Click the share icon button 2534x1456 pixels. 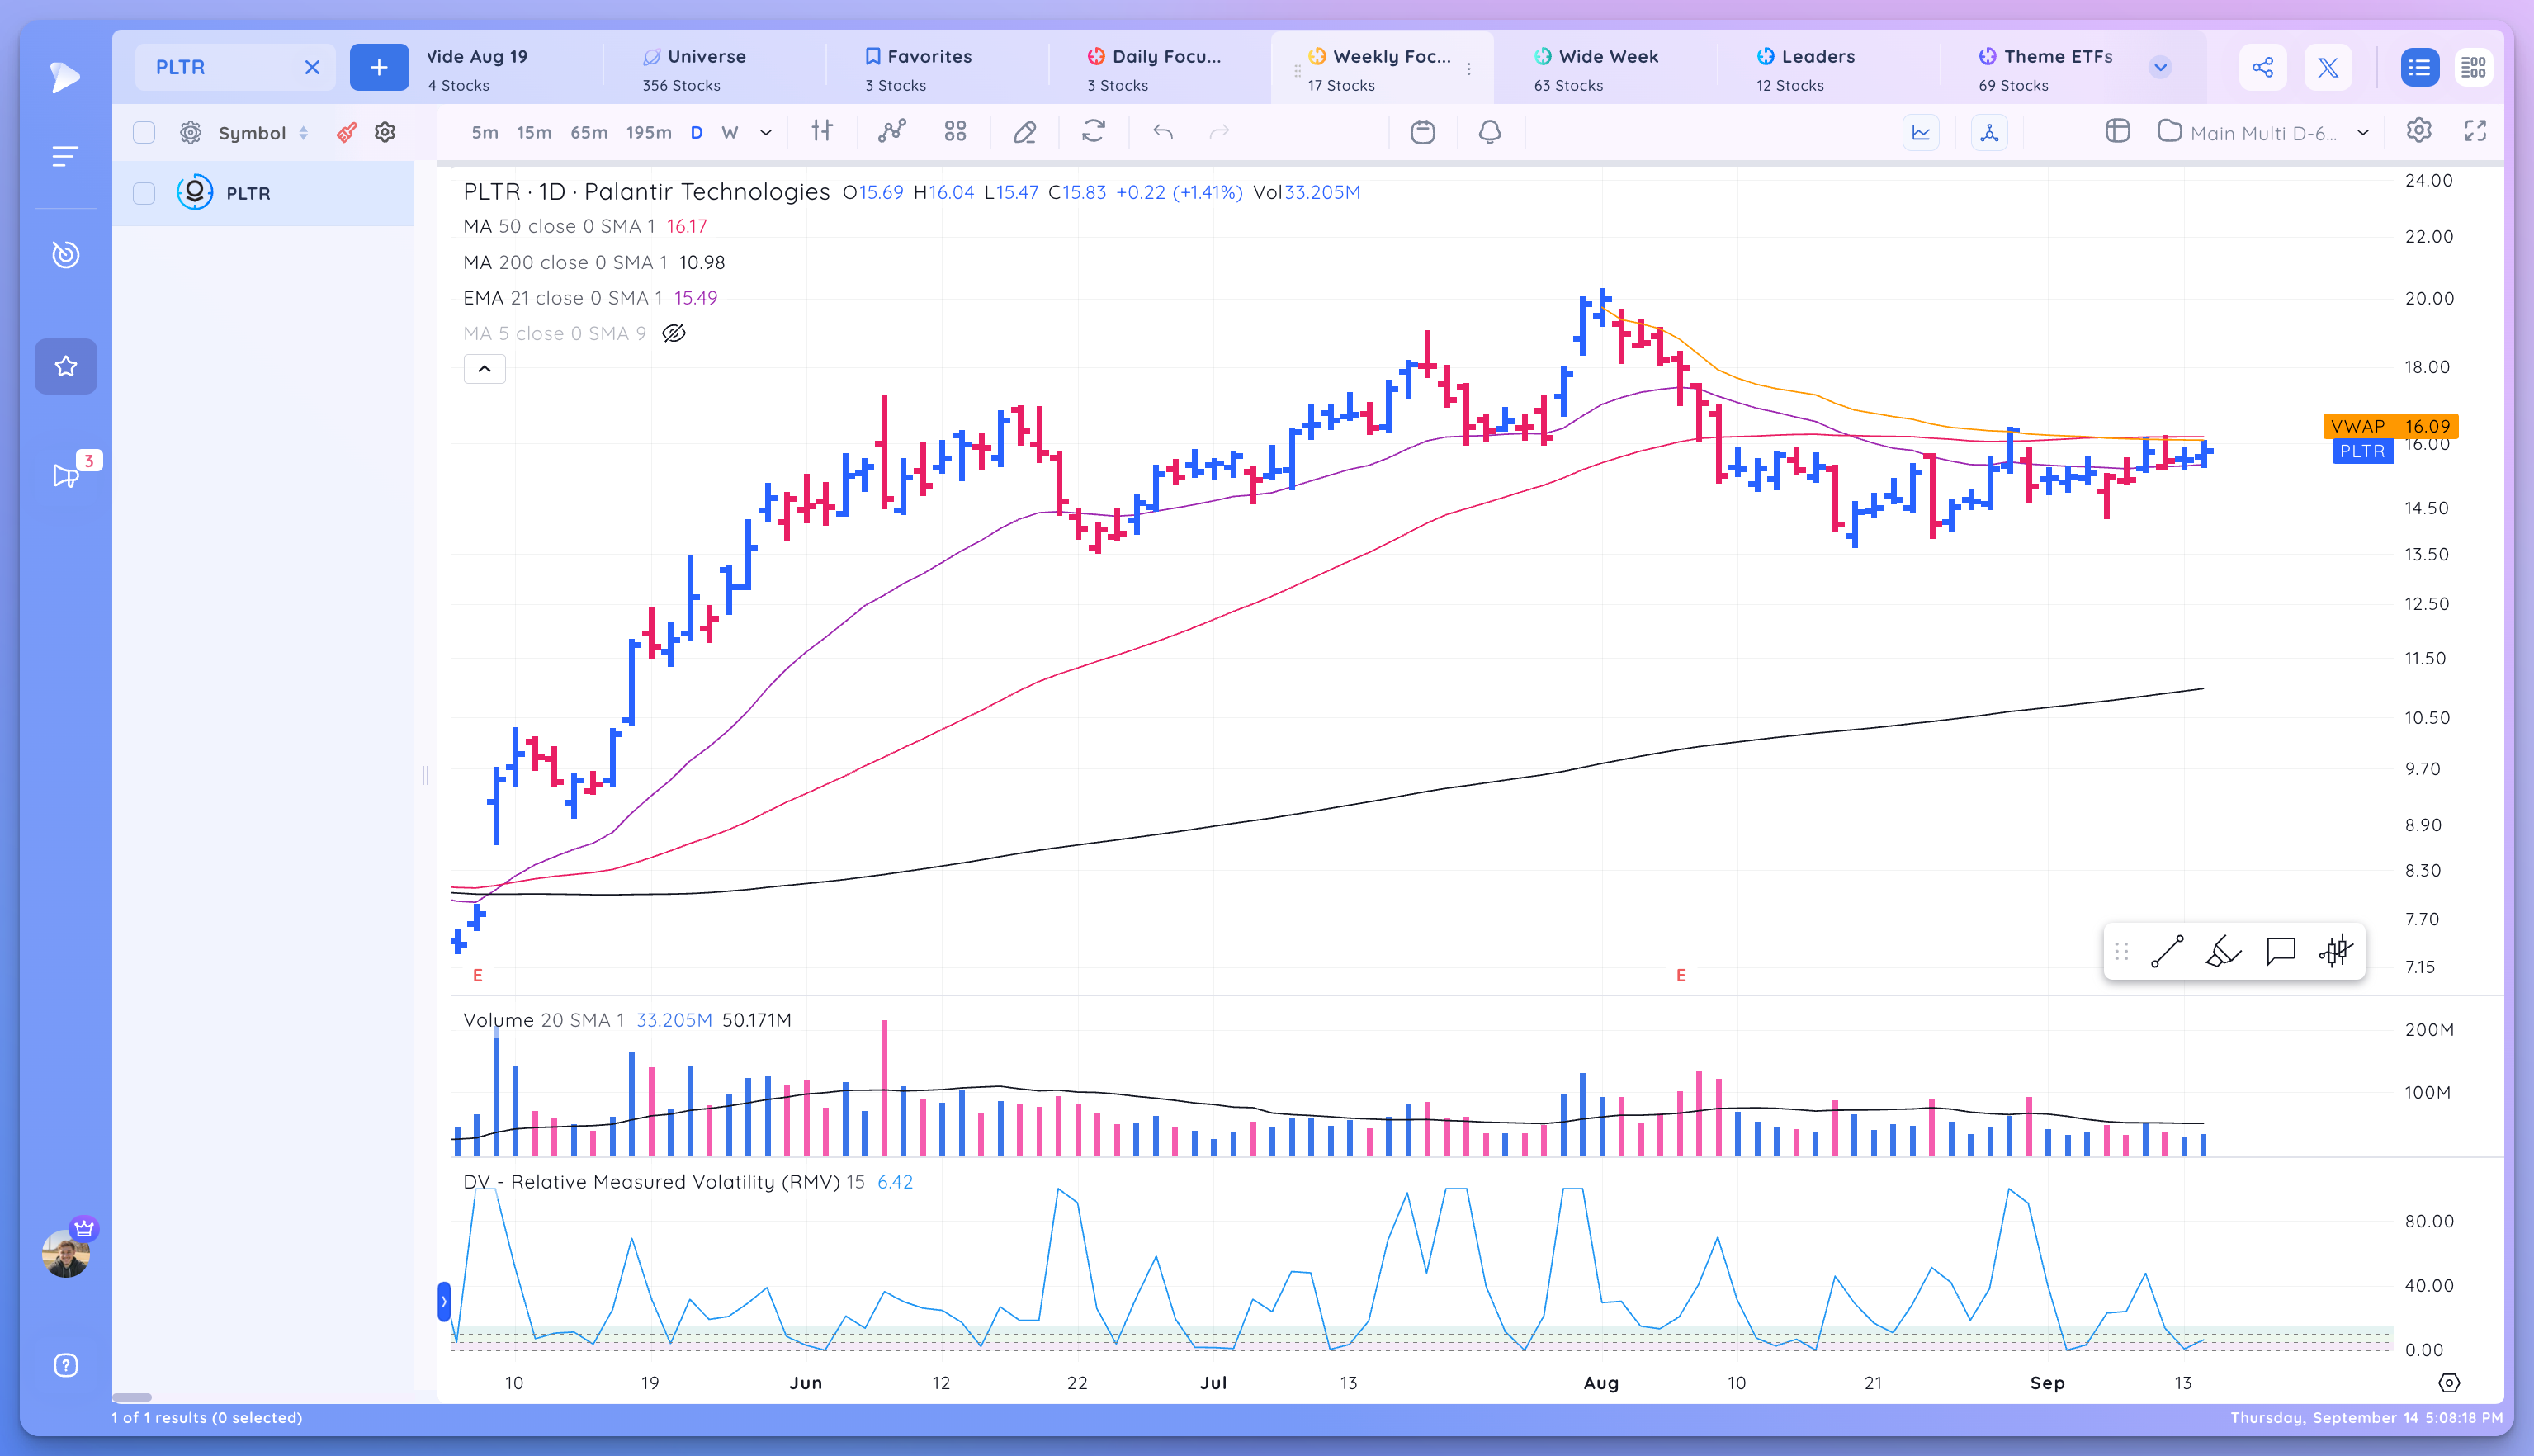(x=2263, y=67)
